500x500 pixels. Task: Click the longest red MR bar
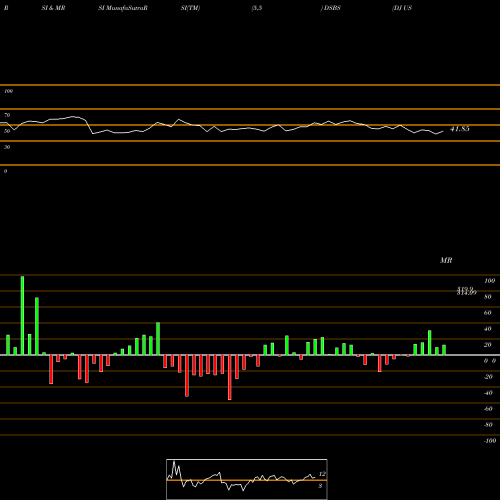(230, 377)
